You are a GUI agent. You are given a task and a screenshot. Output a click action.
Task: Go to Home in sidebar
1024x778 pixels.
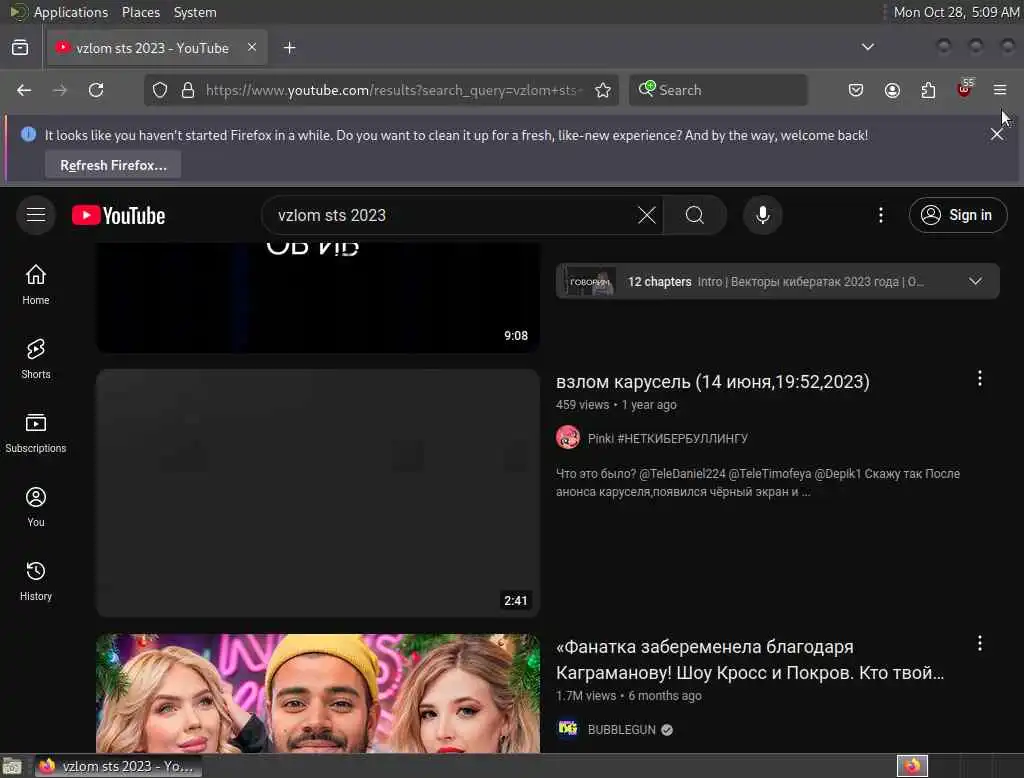click(x=36, y=285)
